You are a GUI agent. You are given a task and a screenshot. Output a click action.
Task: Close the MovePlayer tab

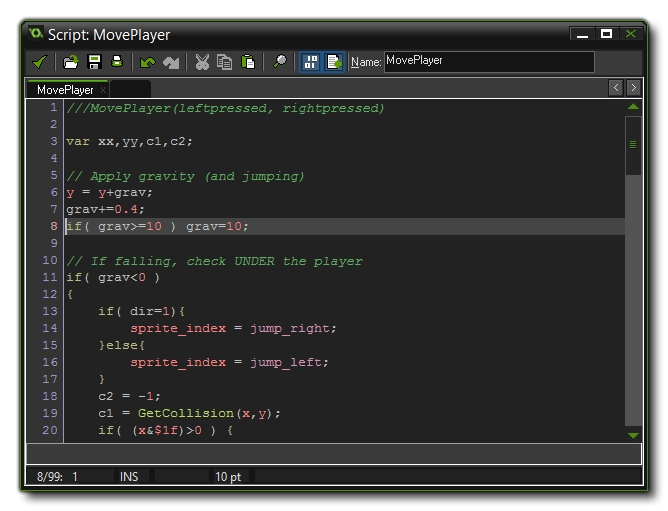103,90
